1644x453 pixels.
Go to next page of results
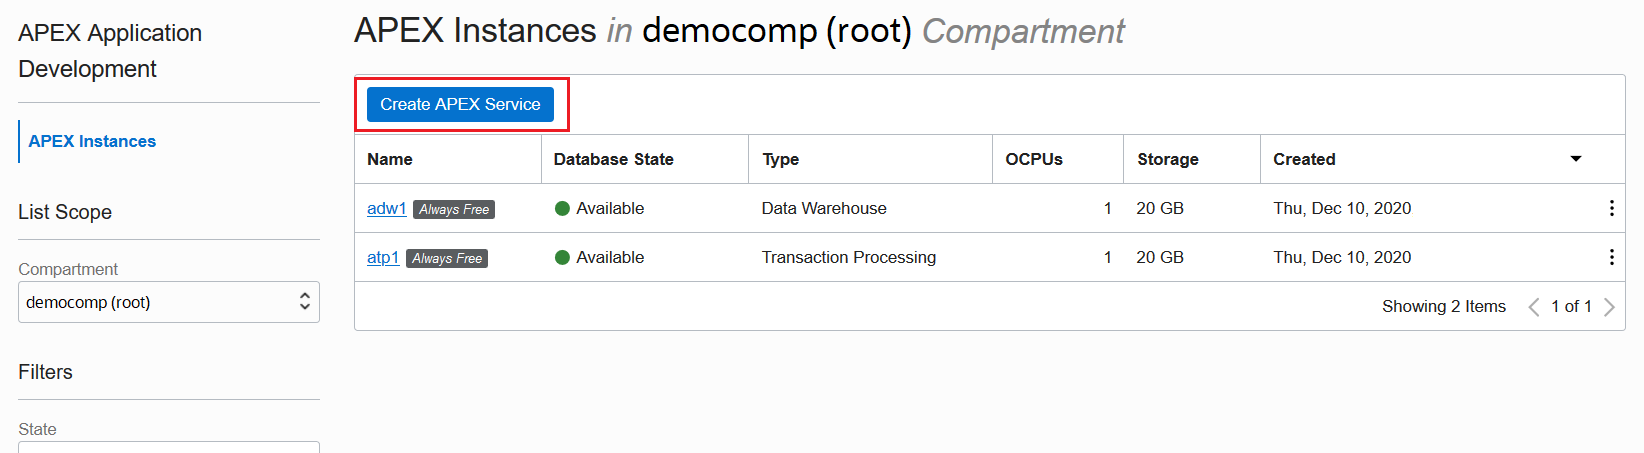pyautogui.click(x=1609, y=307)
